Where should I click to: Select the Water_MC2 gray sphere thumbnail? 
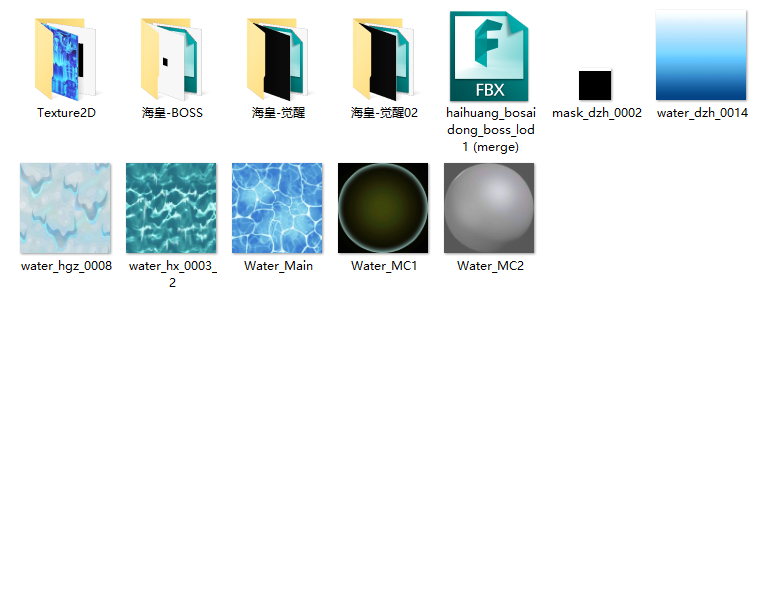(489, 208)
